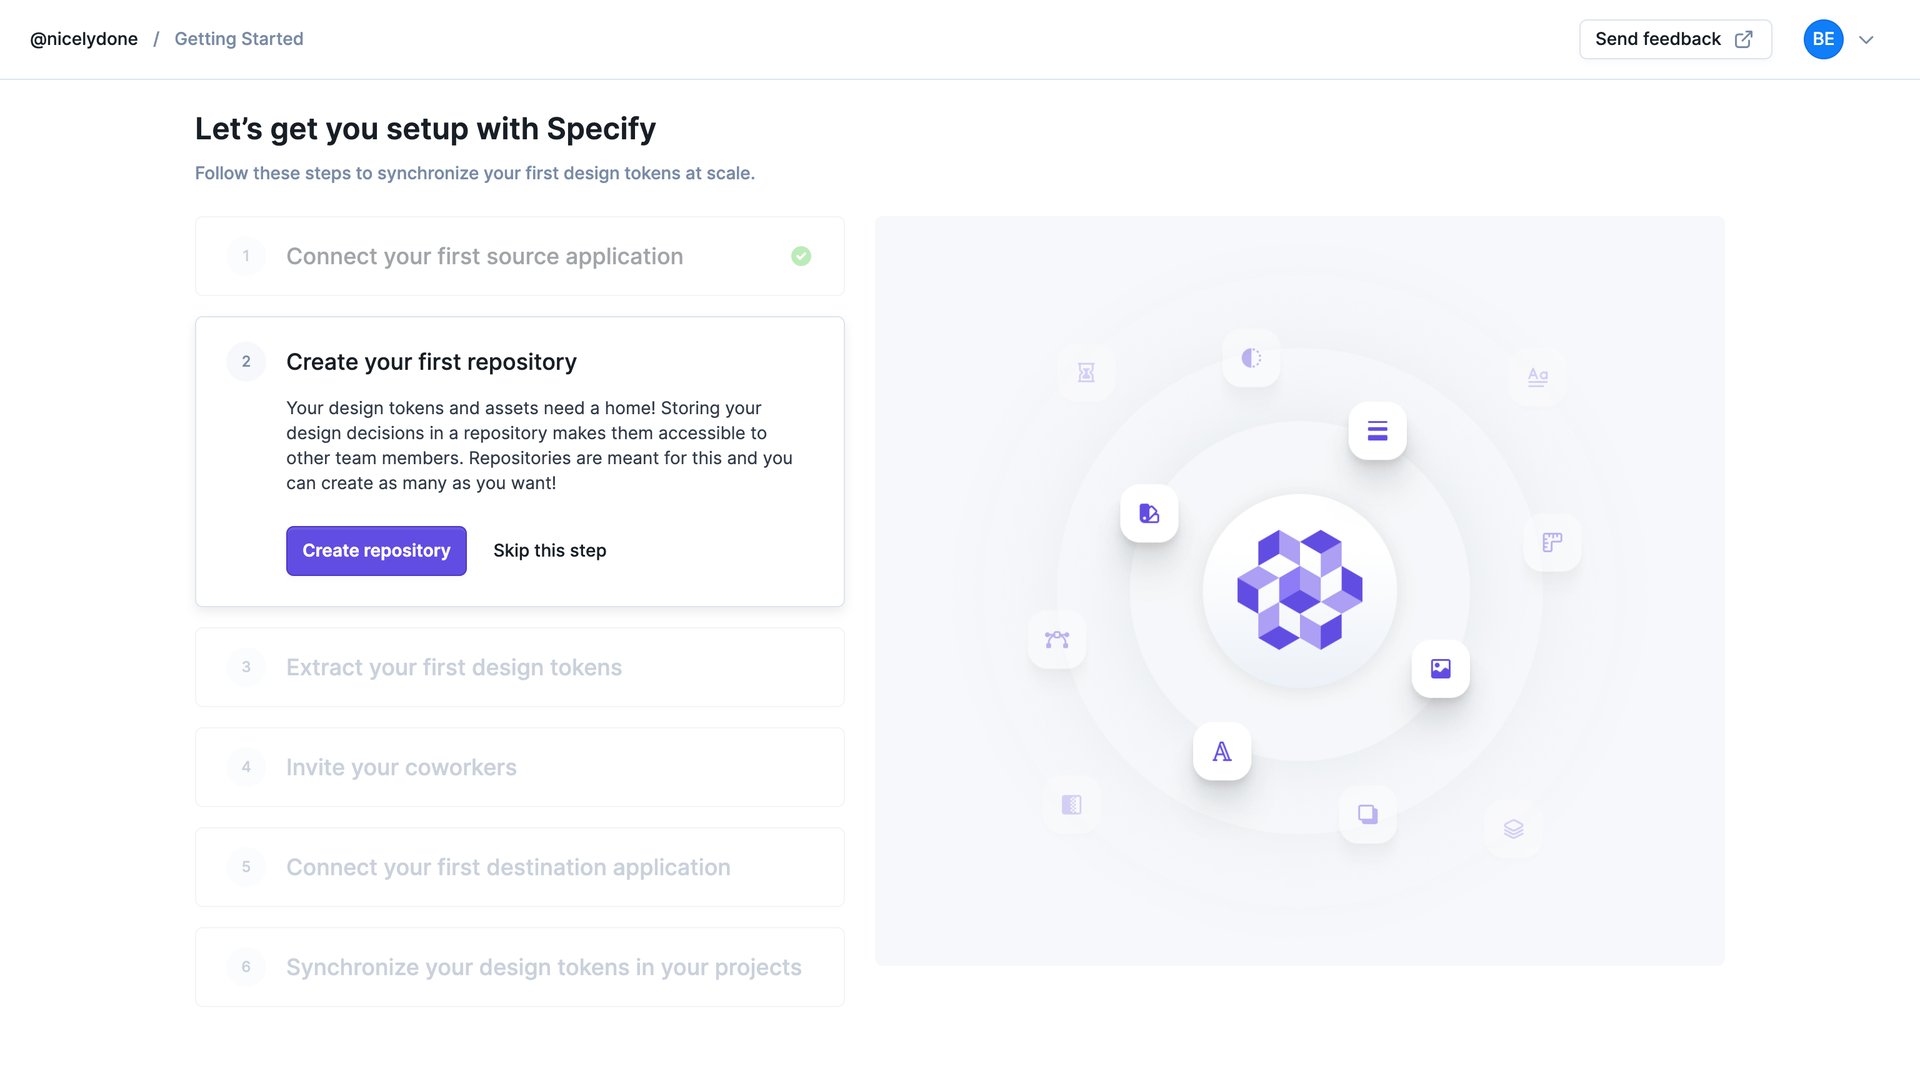Viewport: 1920px width, 1077px height.
Task: Click the half-circle contrast icon near the top
Action: tap(1251, 359)
